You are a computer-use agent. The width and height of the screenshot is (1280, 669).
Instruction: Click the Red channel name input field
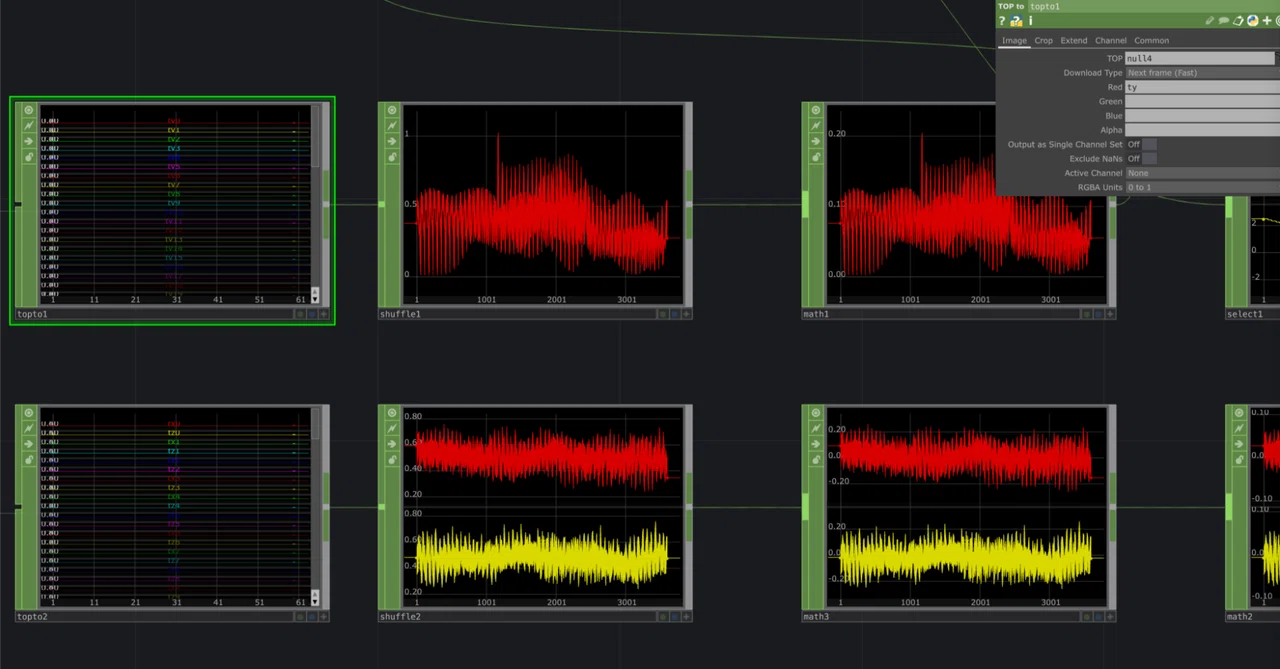coord(1201,87)
